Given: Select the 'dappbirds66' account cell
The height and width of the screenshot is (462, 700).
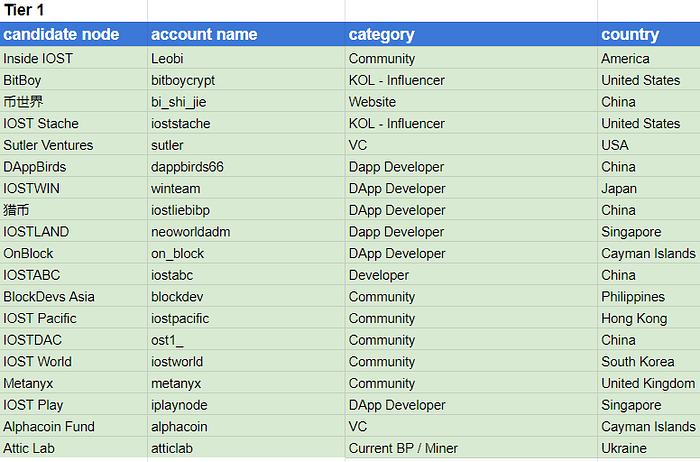Looking at the screenshot, I should coord(246,167).
